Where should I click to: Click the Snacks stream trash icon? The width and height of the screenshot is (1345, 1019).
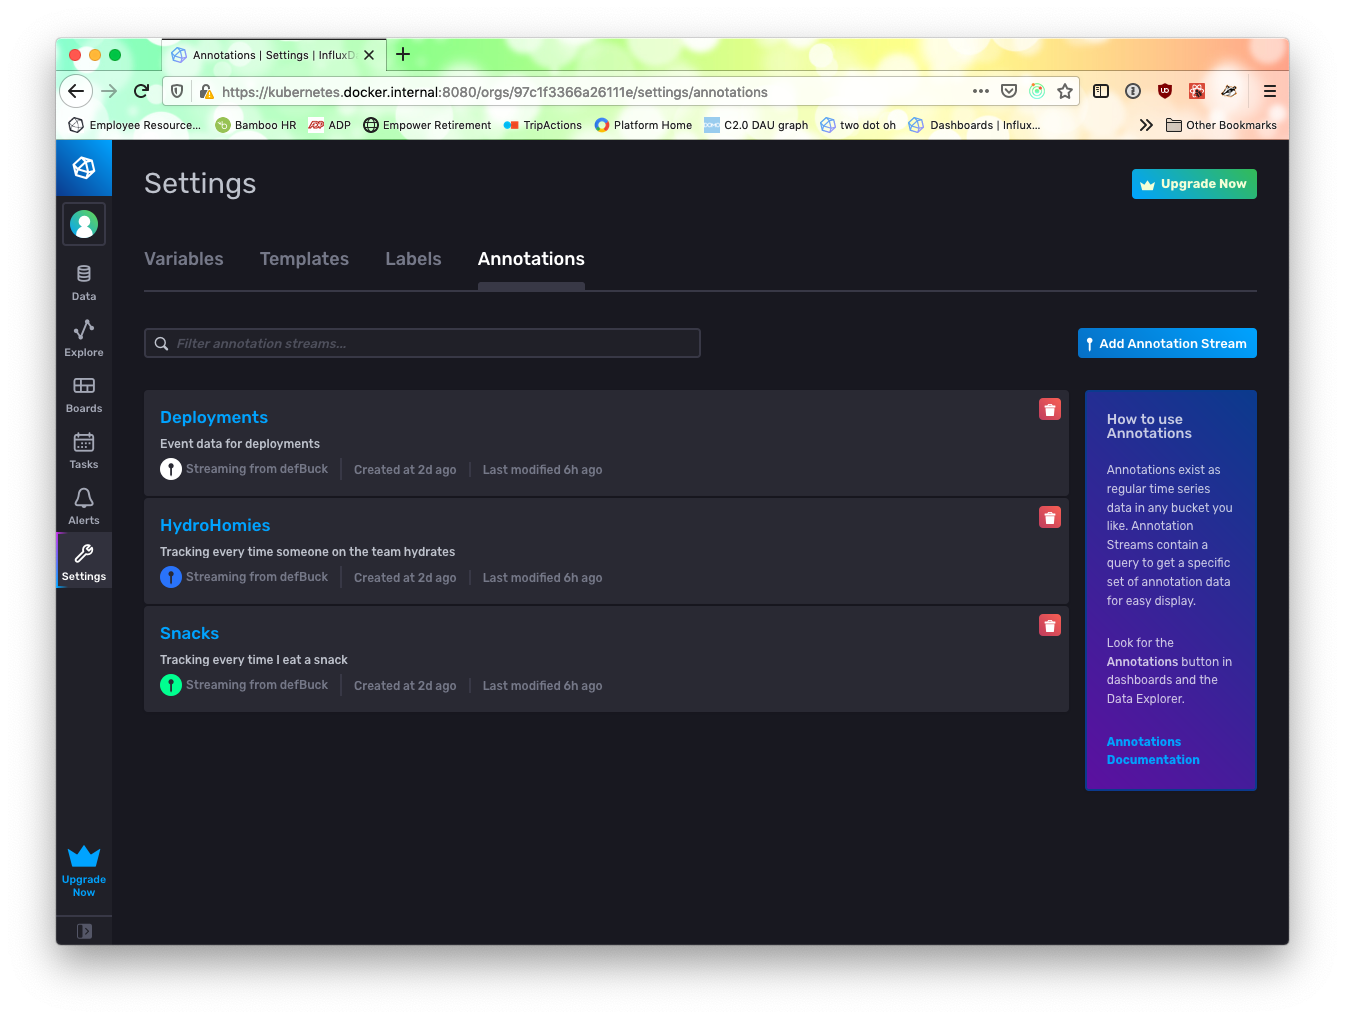(1049, 625)
